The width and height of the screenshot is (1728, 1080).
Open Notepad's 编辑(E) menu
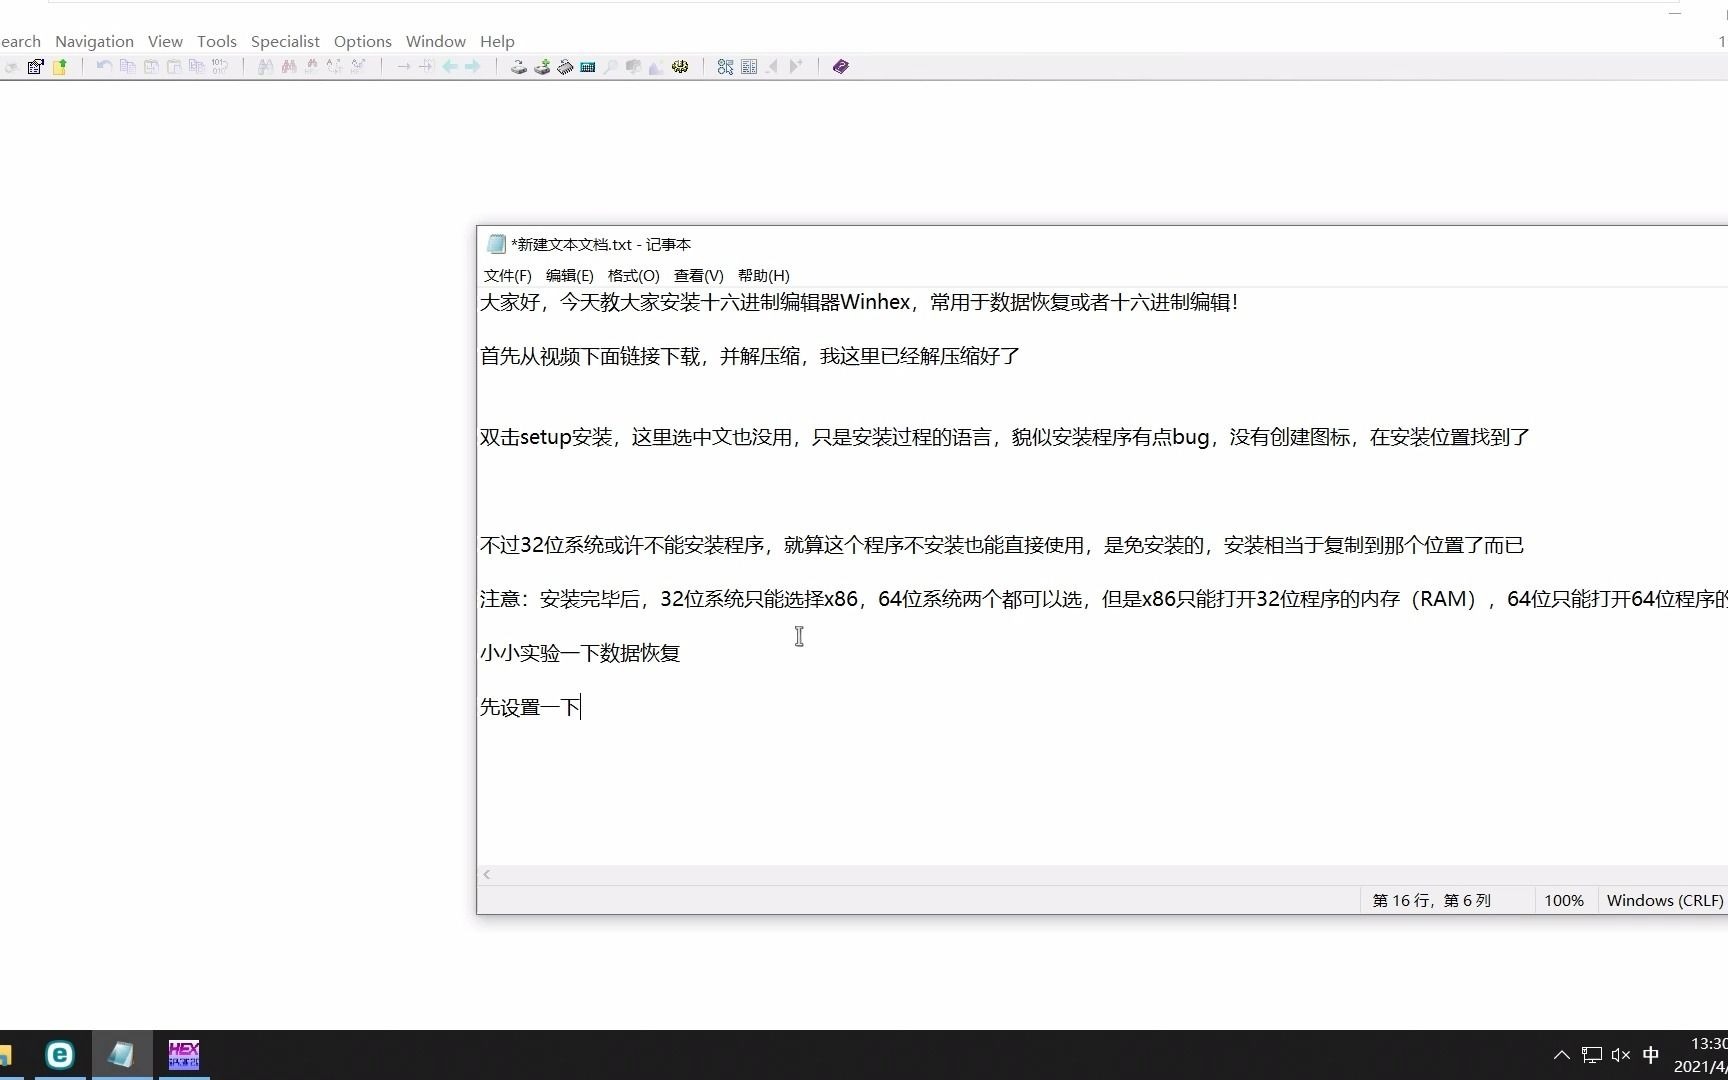[570, 275]
